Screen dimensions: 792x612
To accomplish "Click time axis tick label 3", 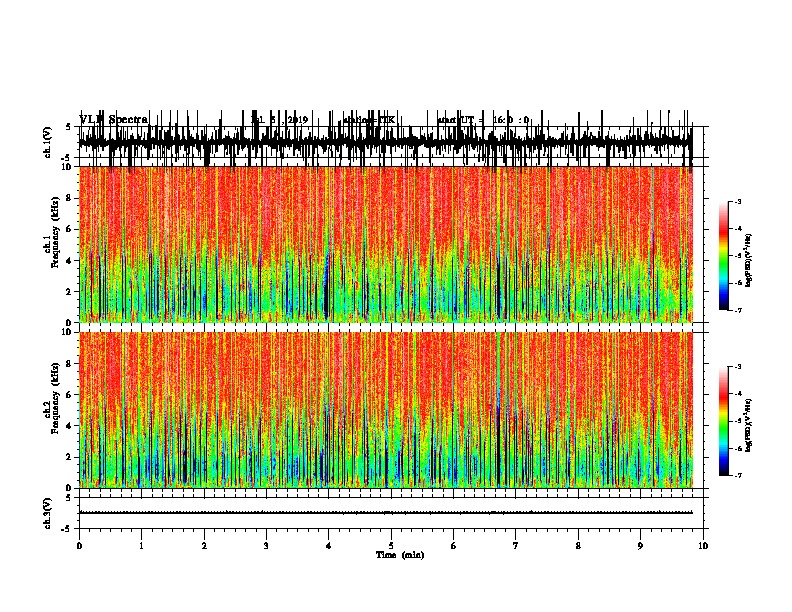I will [x=266, y=546].
